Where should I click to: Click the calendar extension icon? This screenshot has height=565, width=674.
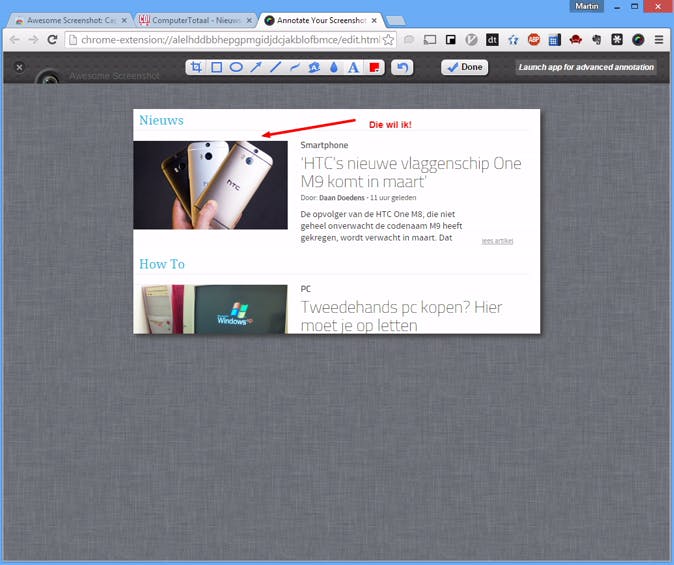pyautogui.click(x=555, y=40)
